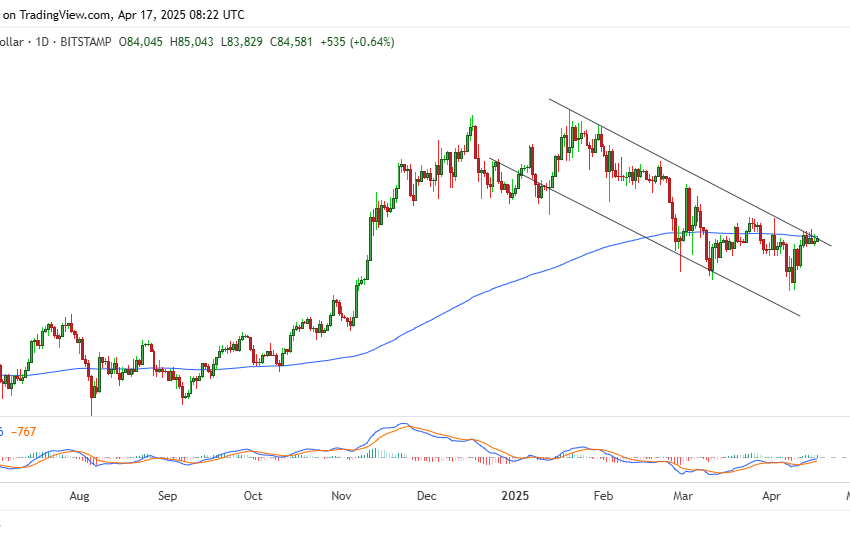Click the 2025 label on time axis
This screenshot has width=850, height=545.
coord(515,496)
